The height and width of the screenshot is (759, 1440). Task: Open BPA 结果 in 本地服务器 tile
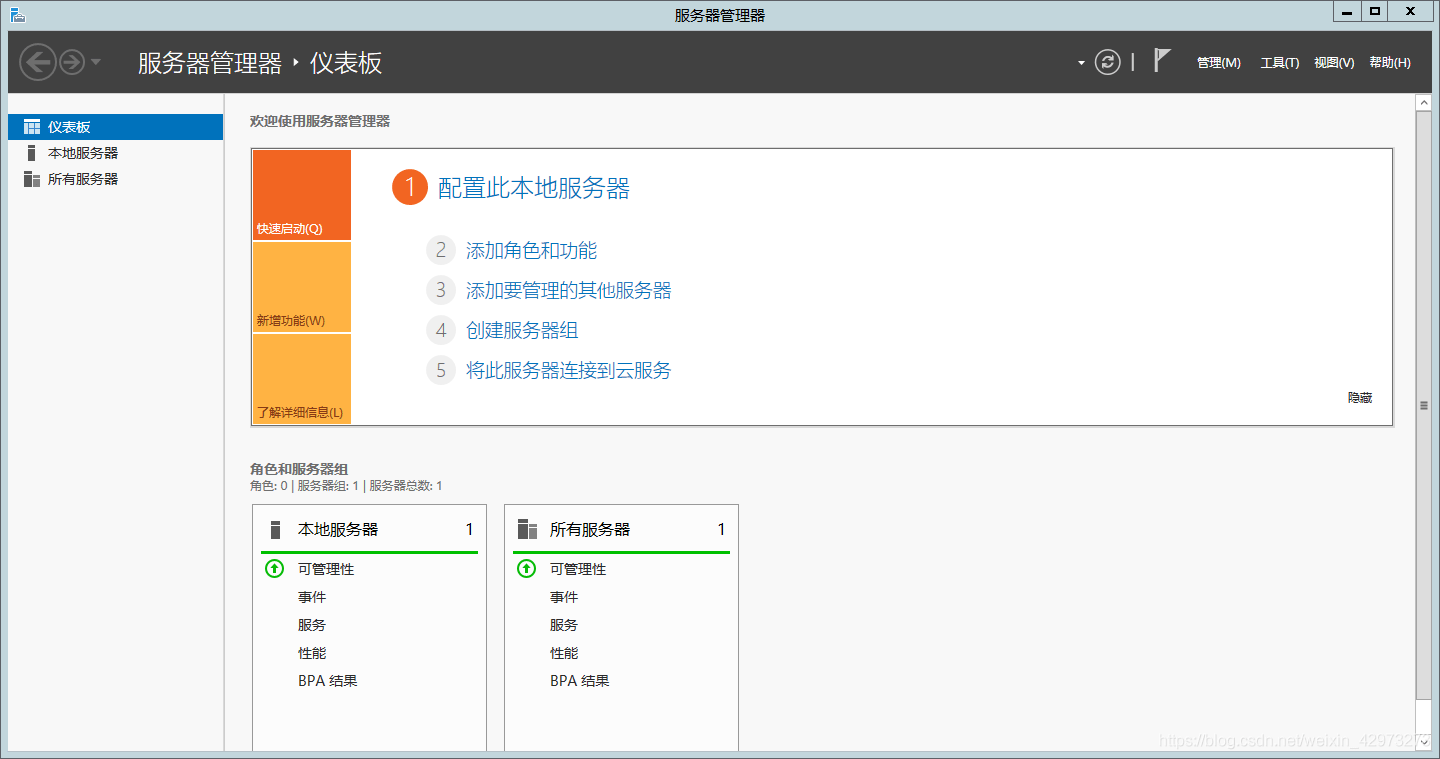point(328,681)
